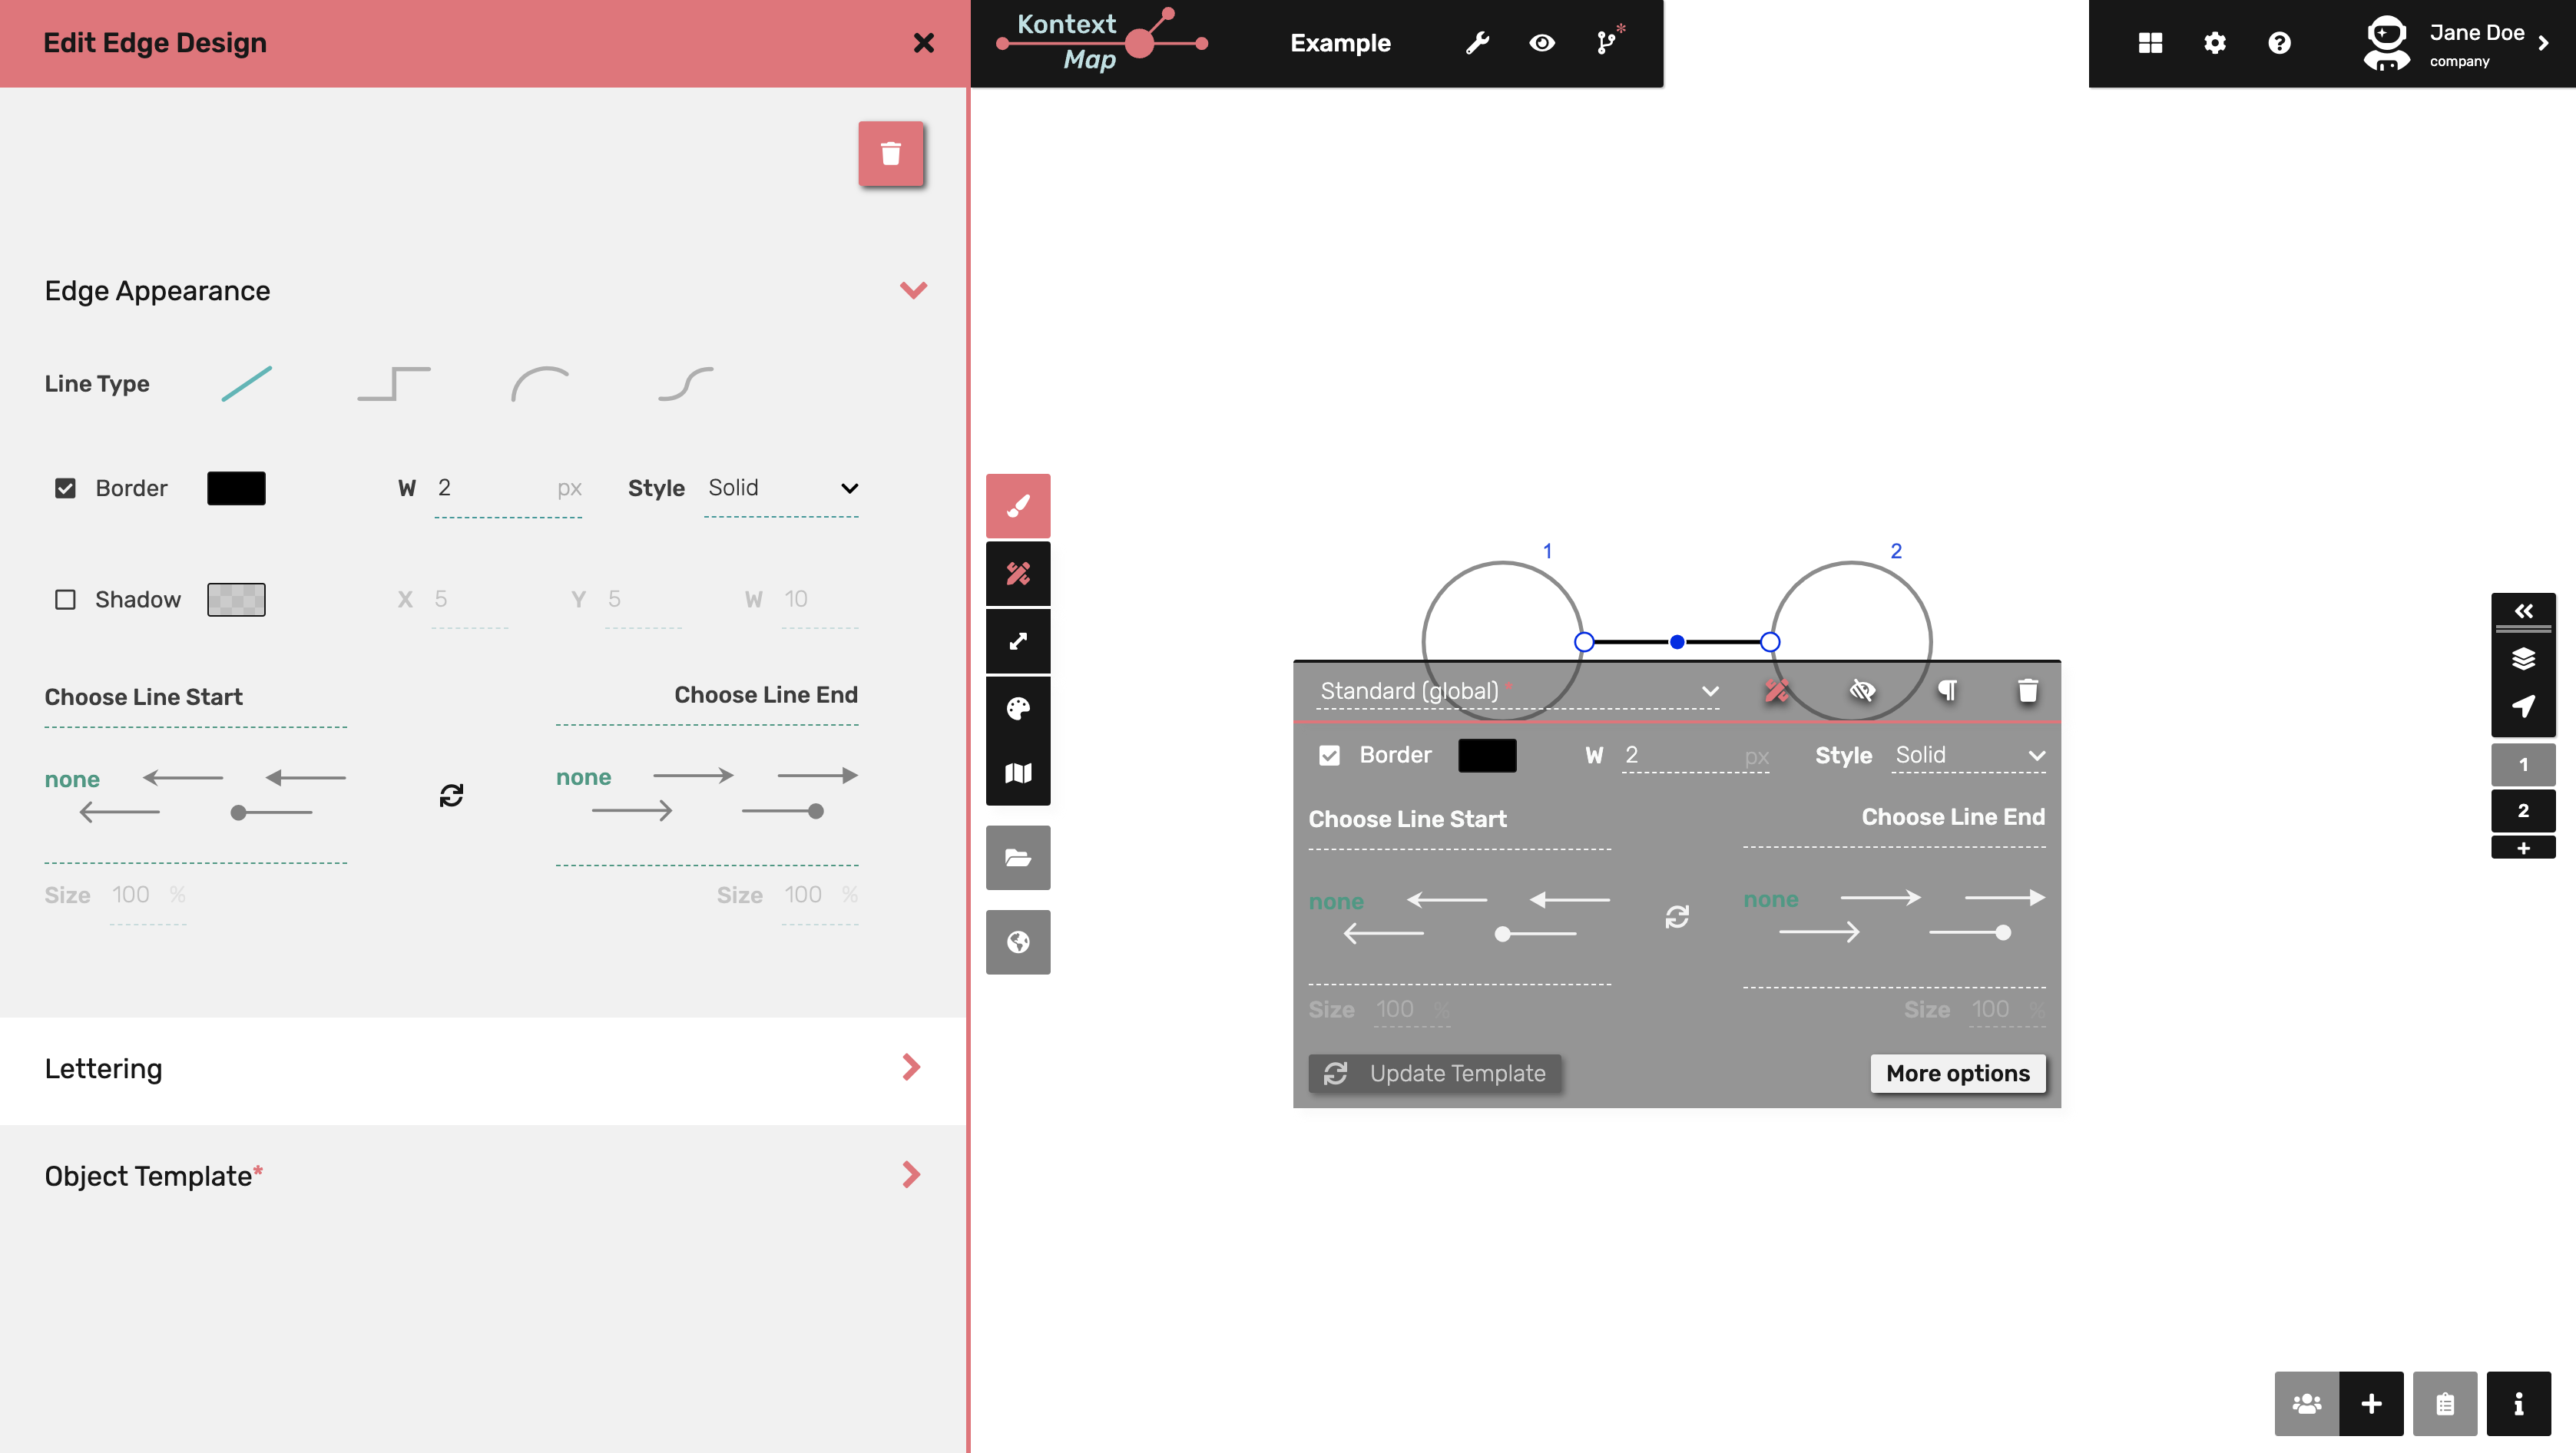This screenshot has width=2576, height=1453.
Task: Expand the Object Template section
Action: tap(483, 1176)
